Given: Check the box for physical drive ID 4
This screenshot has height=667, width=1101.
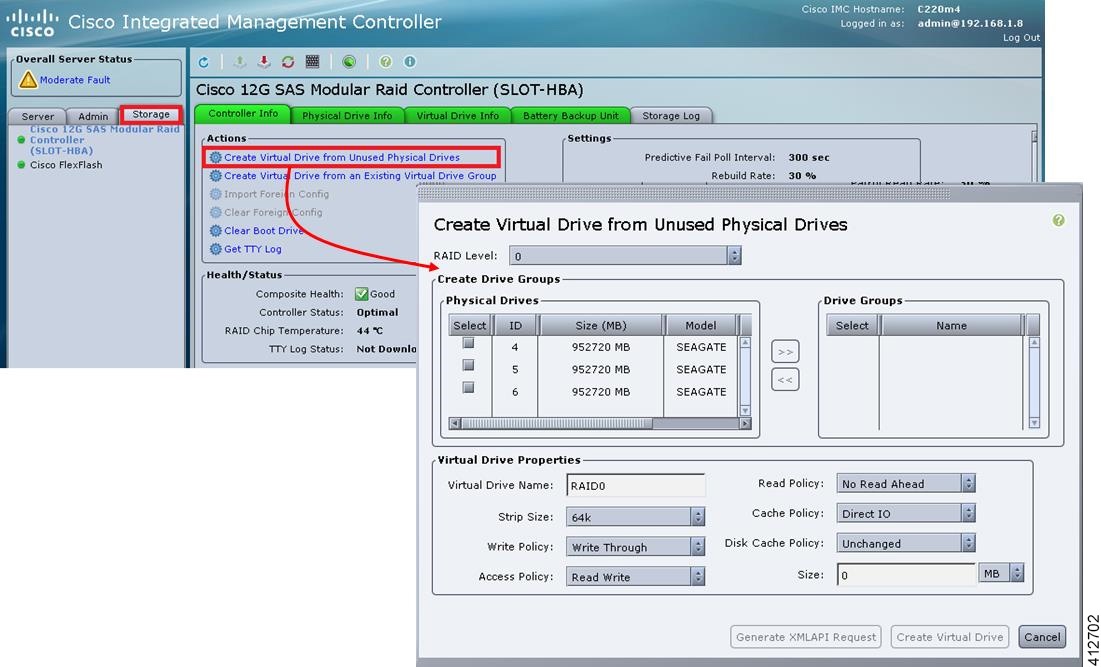Looking at the screenshot, I should tap(468, 343).
